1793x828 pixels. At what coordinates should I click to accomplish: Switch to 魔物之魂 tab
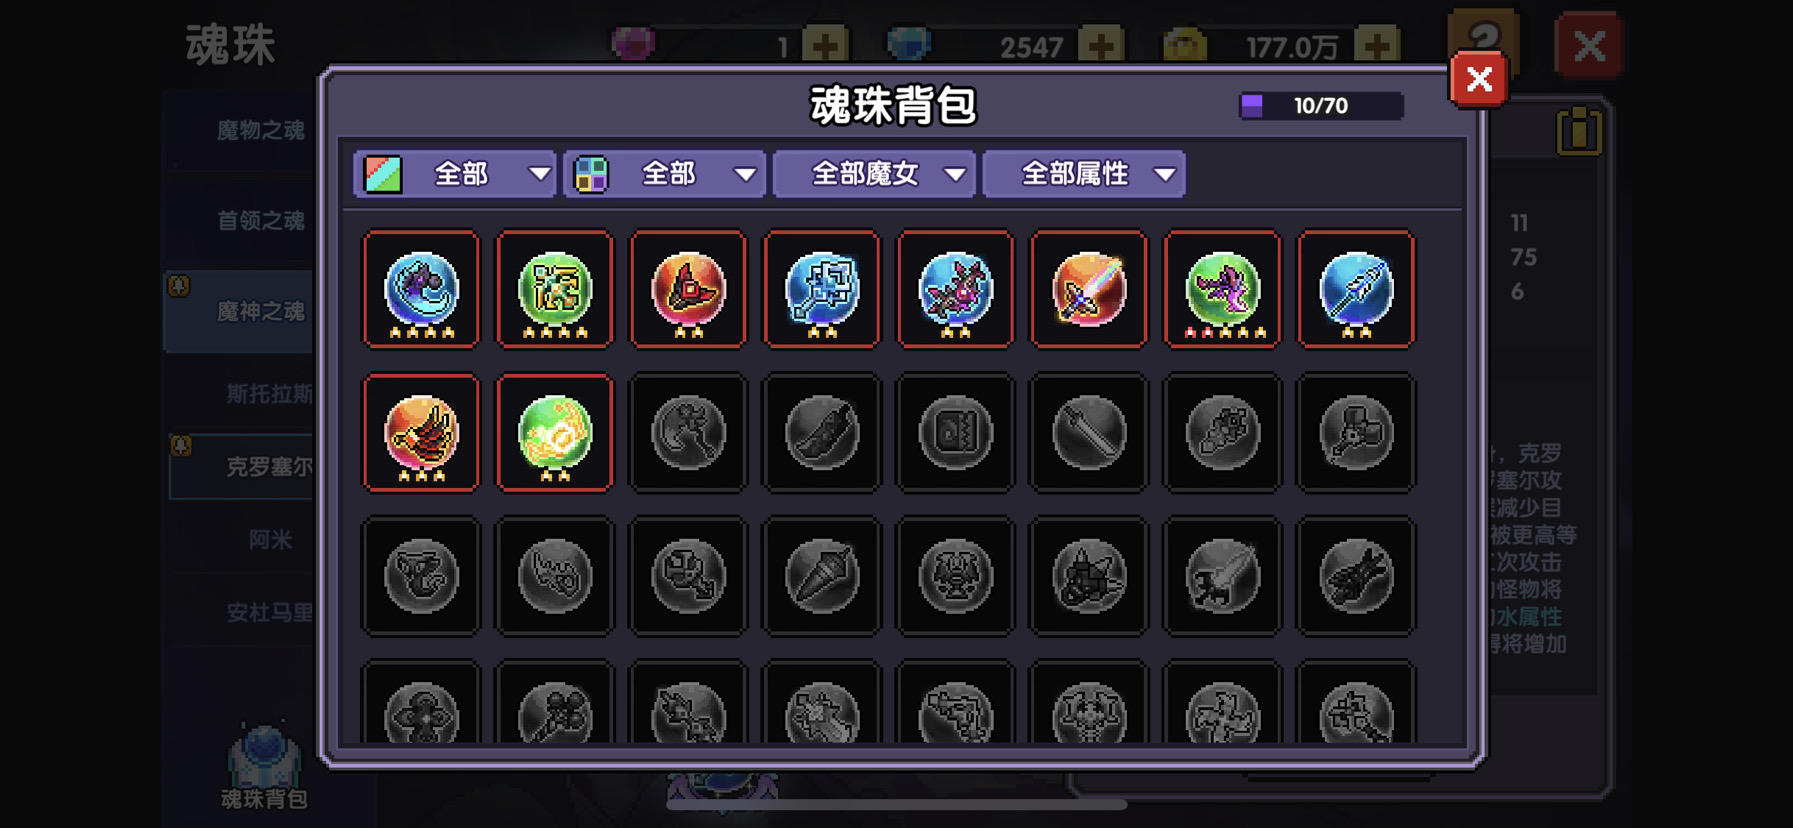260,130
